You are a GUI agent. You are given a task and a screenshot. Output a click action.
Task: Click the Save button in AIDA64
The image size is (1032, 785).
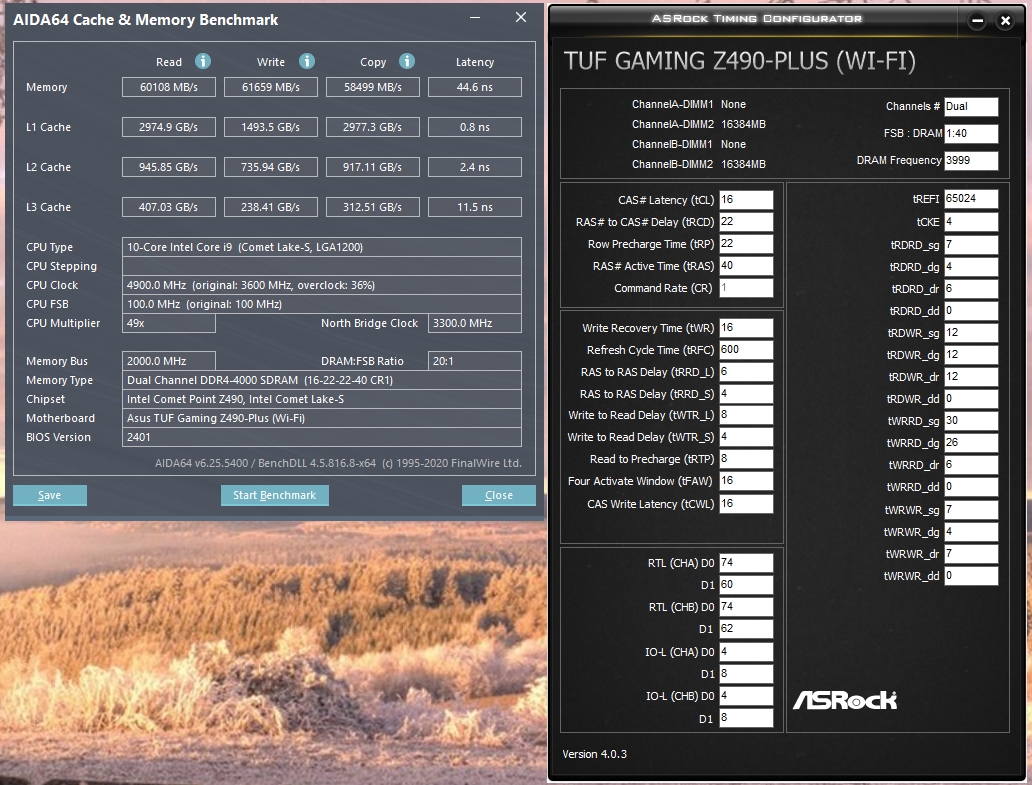[49, 495]
